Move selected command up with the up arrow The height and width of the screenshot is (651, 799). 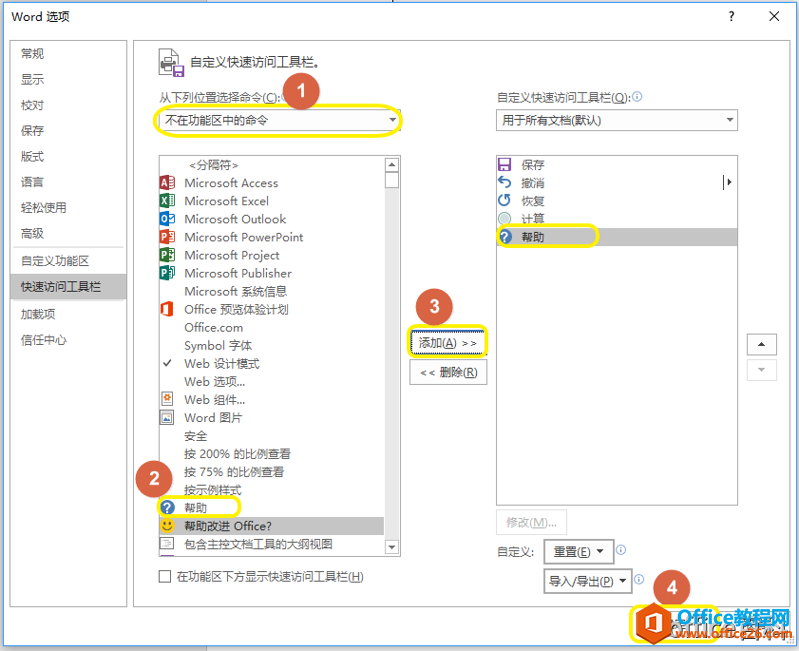click(761, 344)
